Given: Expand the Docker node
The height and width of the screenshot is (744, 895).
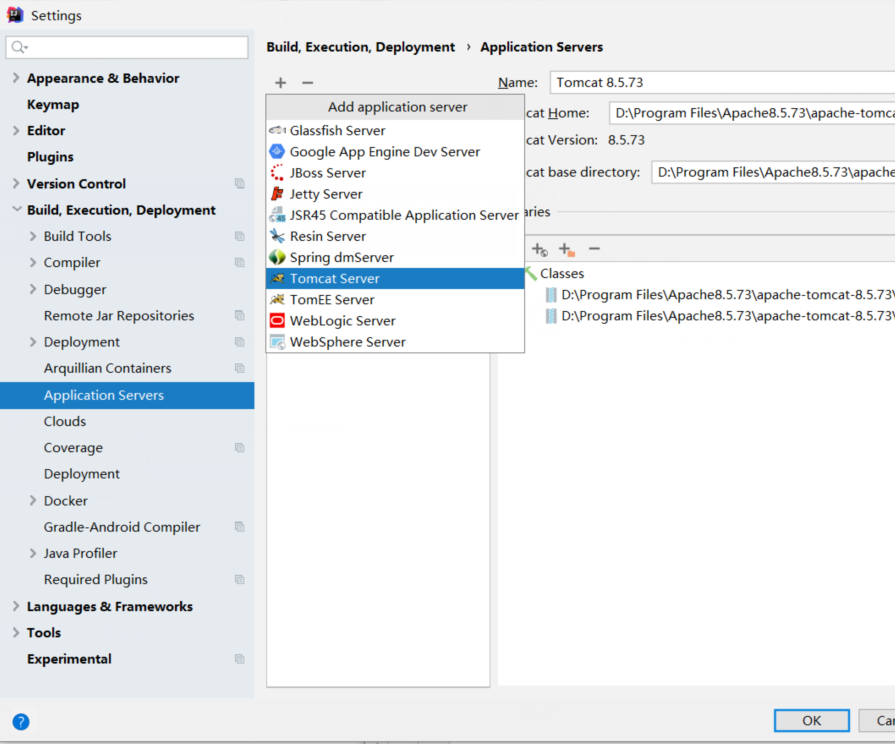Looking at the screenshot, I should click(33, 500).
